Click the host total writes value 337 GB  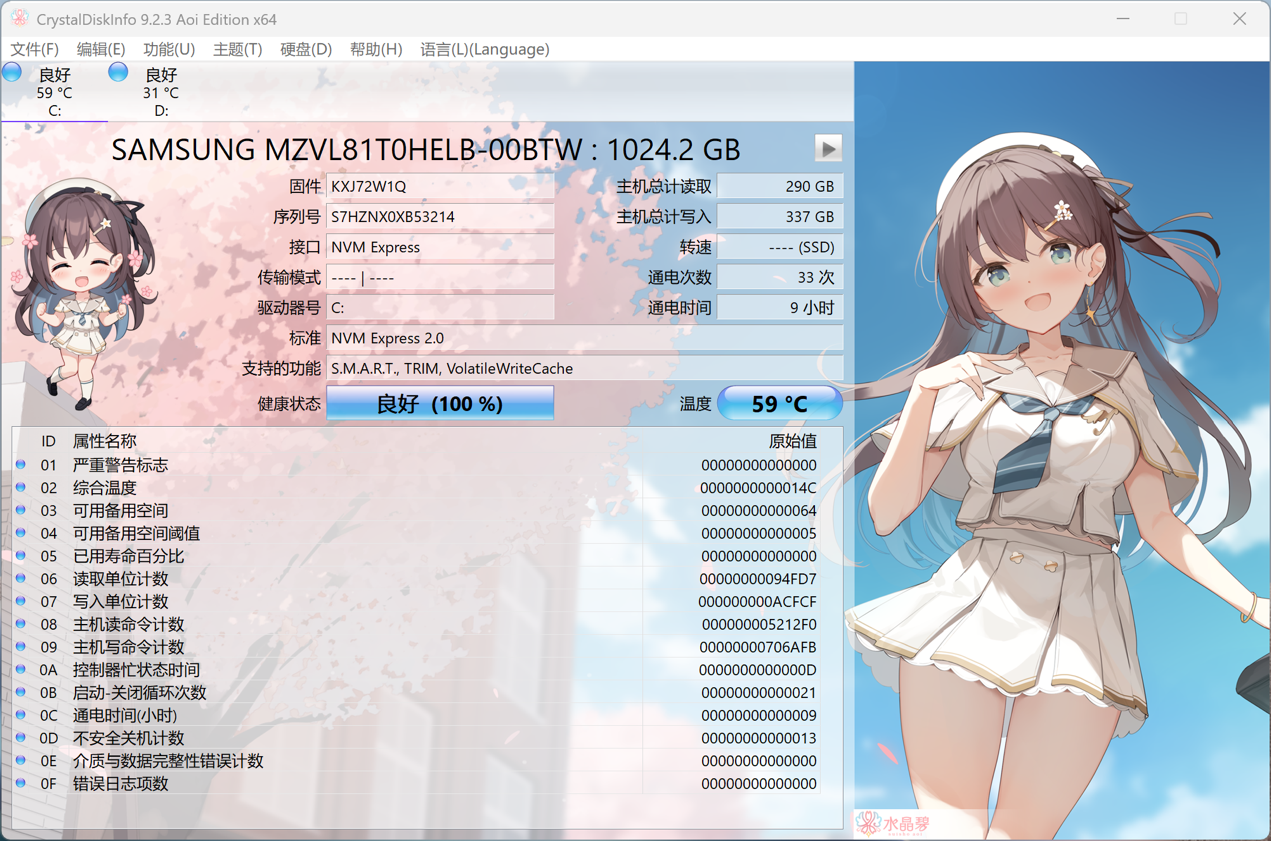click(780, 216)
